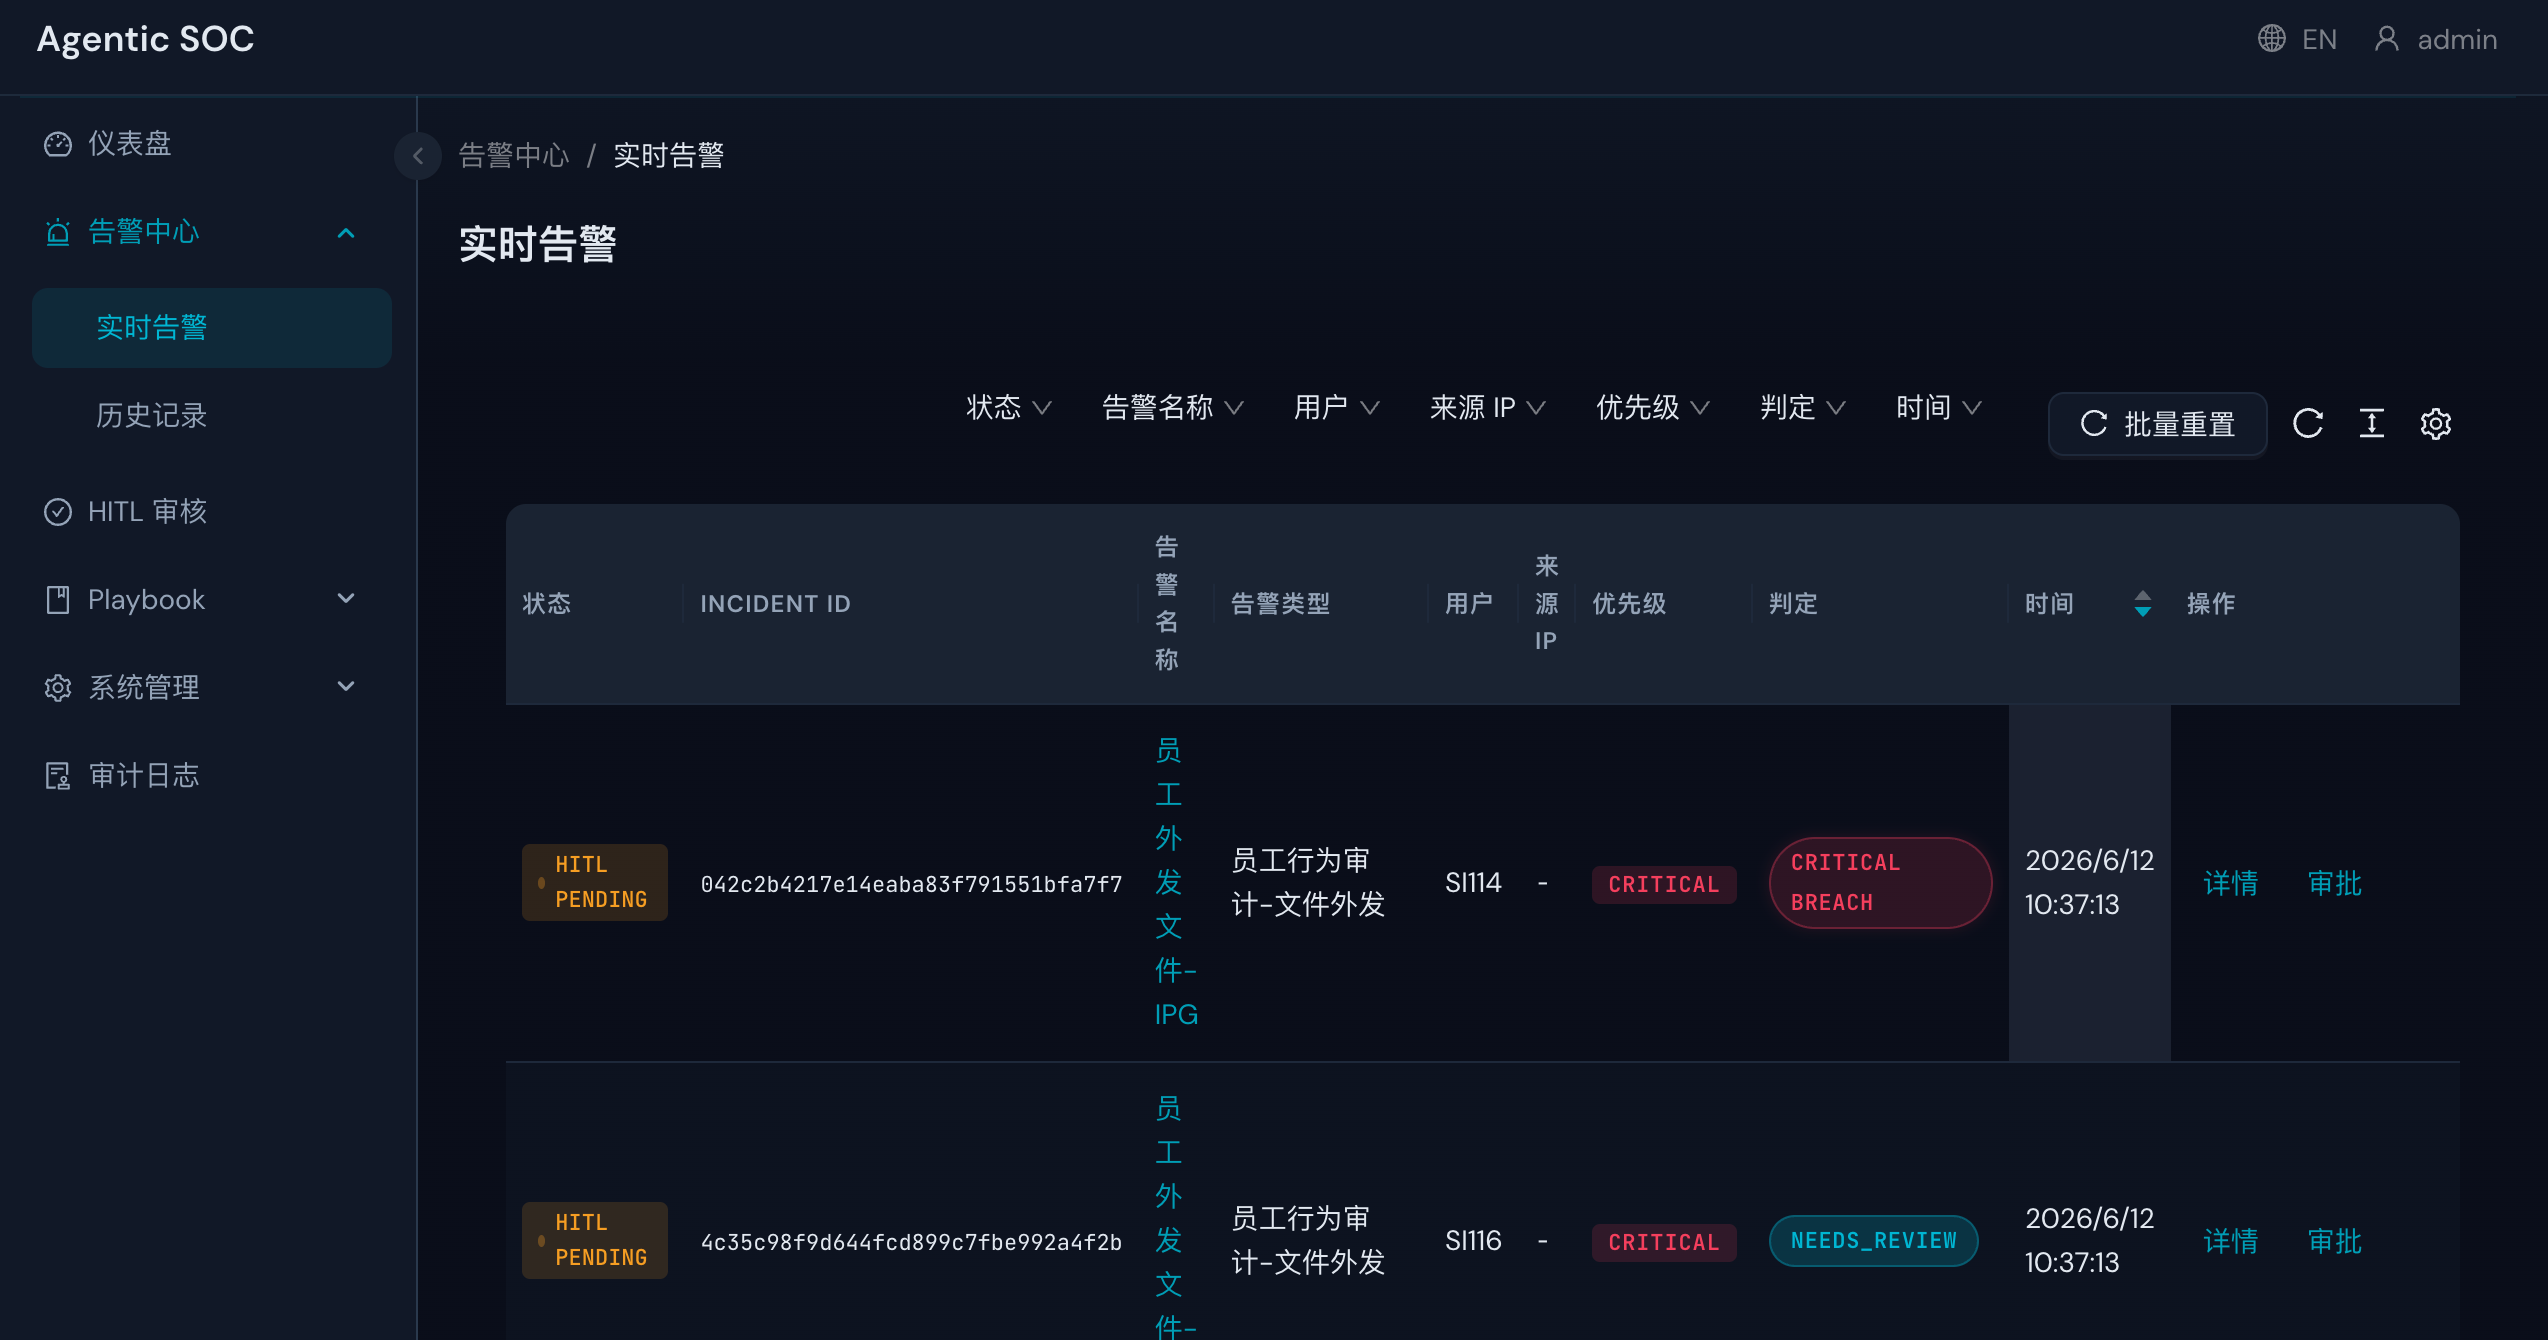Open 历史记录 in the sidebar
The image size is (2548, 1340).
(212, 416)
